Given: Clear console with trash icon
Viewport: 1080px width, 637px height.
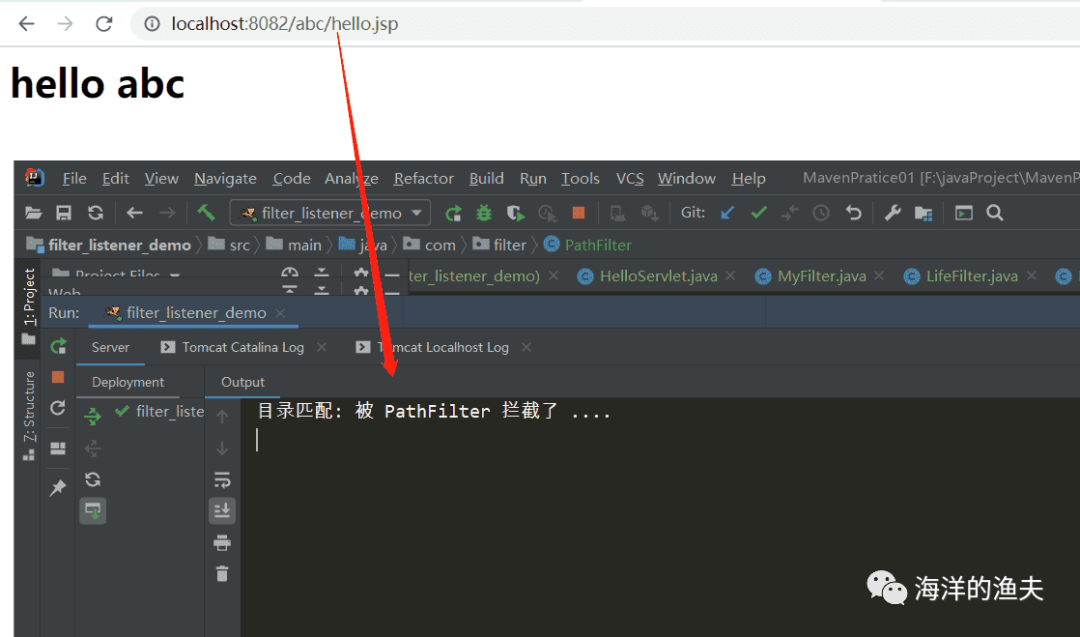Looking at the screenshot, I should coord(222,574).
